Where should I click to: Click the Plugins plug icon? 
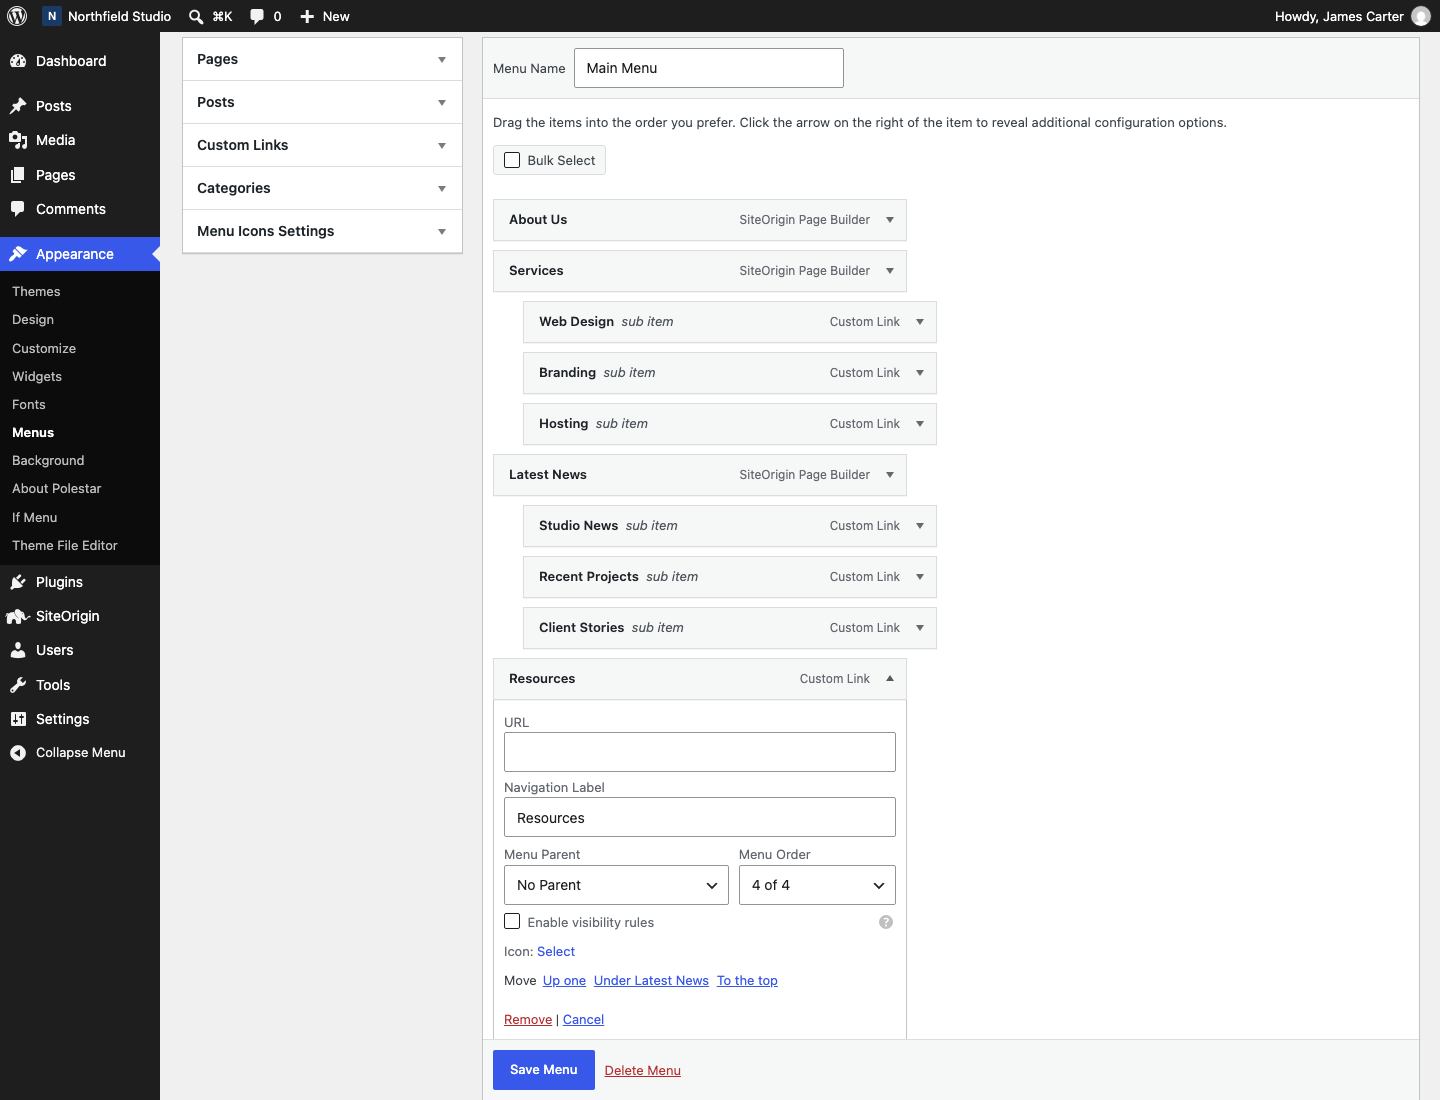[18, 582]
